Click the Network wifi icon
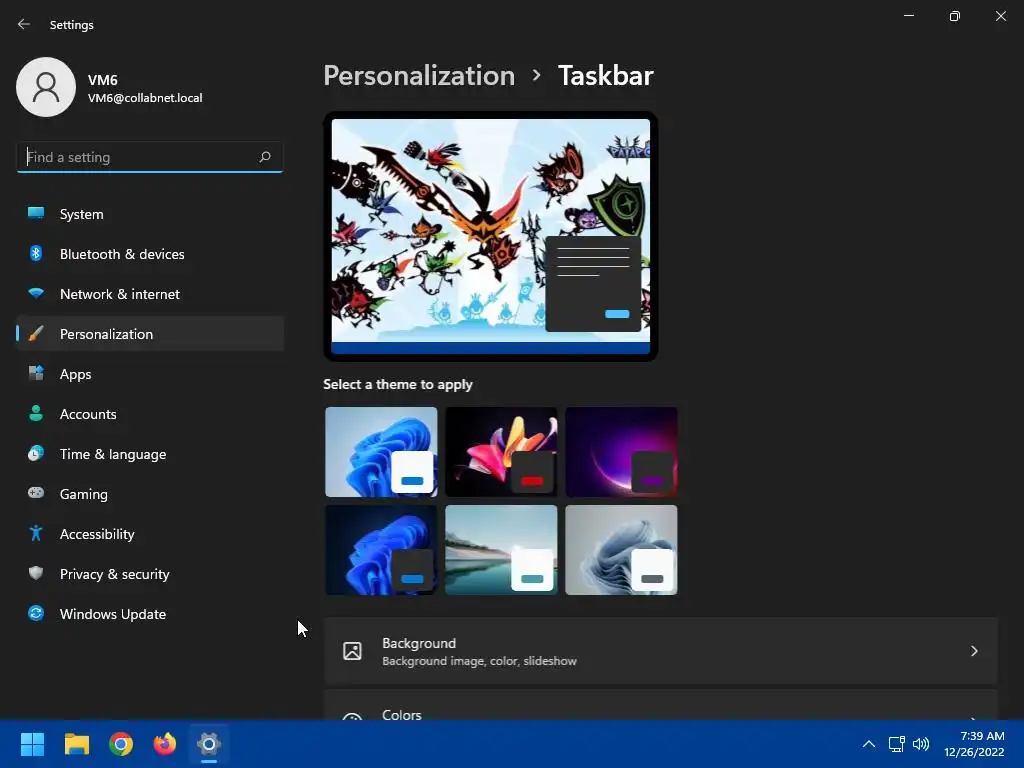Image resolution: width=1024 pixels, height=768 pixels. click(36, 293)
